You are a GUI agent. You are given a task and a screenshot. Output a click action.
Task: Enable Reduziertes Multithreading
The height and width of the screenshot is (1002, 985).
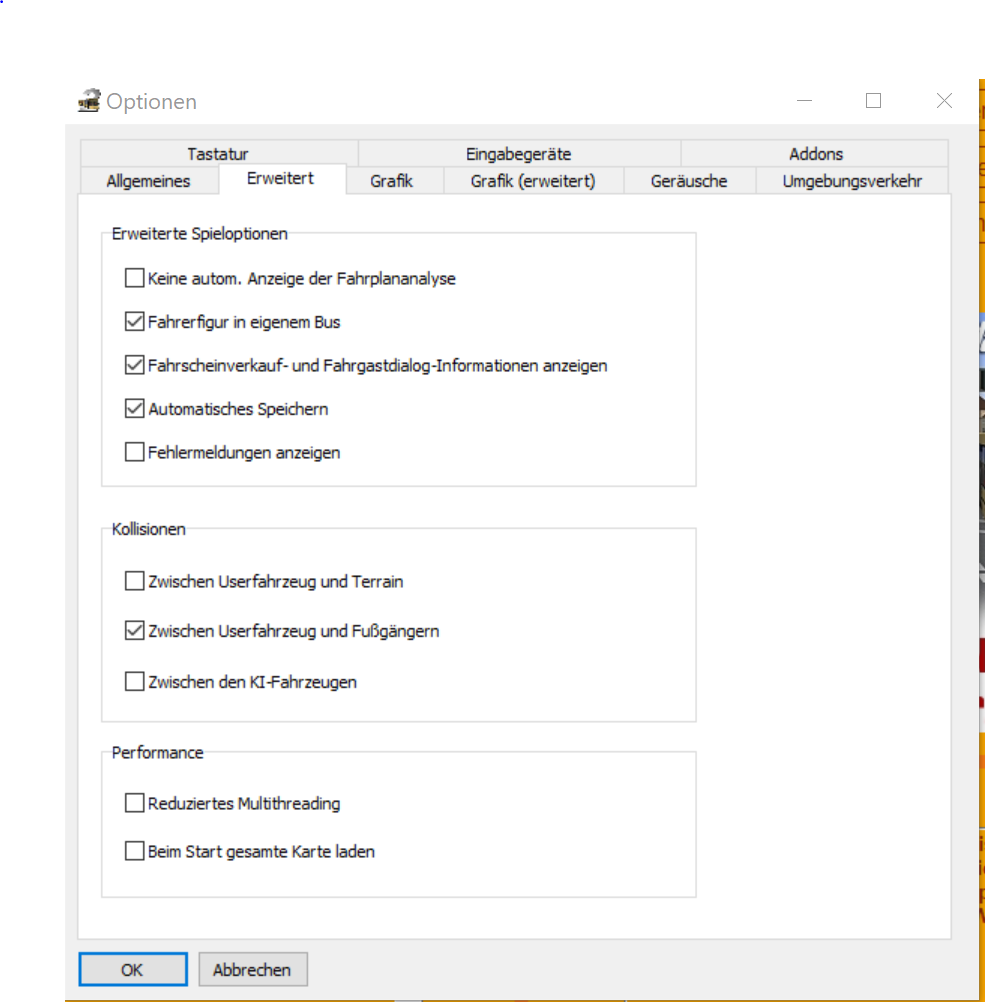click(134, 802)
